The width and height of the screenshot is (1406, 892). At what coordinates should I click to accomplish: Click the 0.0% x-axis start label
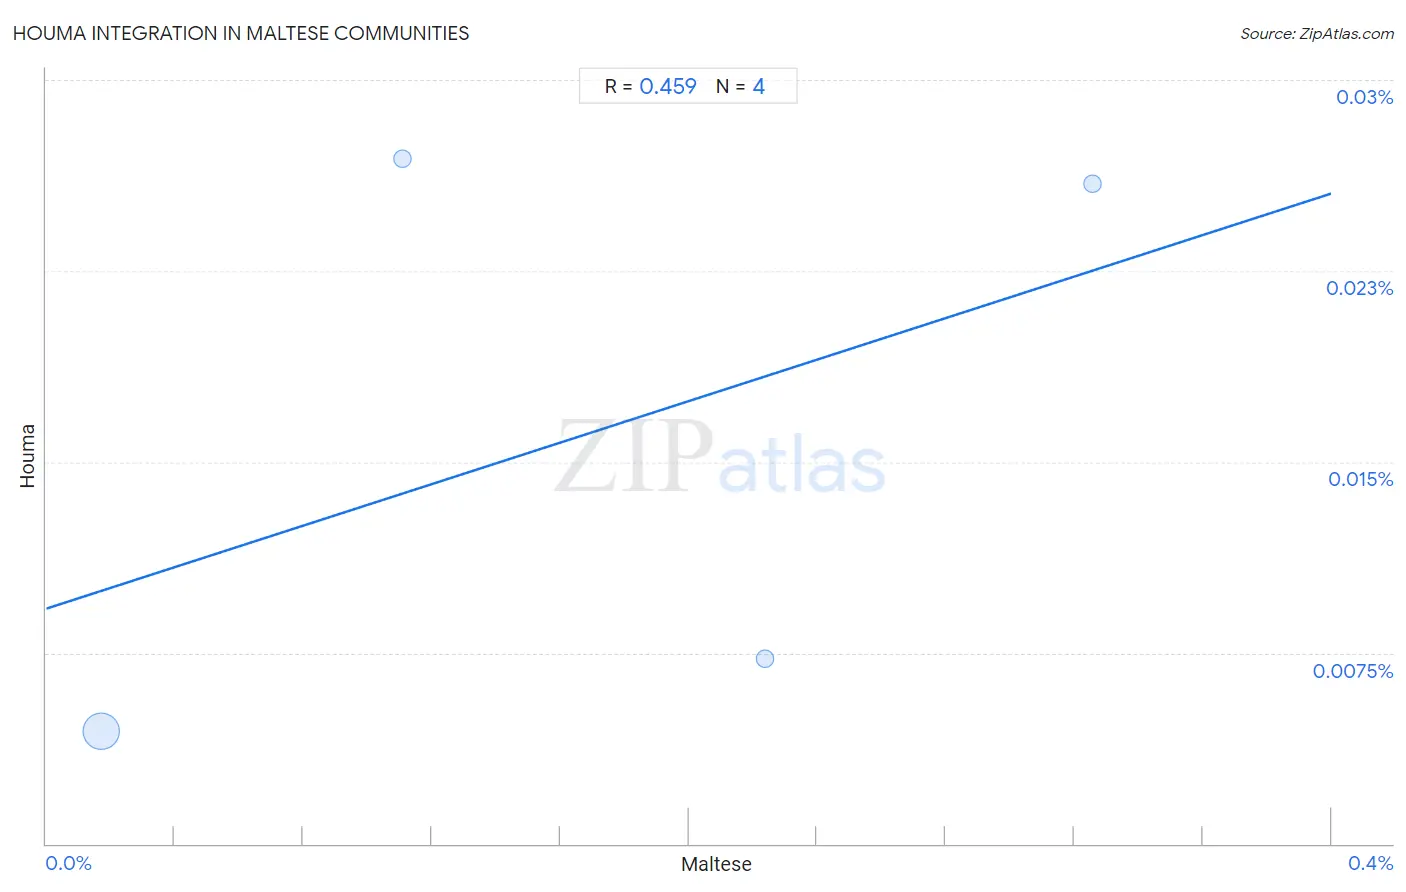tap(68, 863)
